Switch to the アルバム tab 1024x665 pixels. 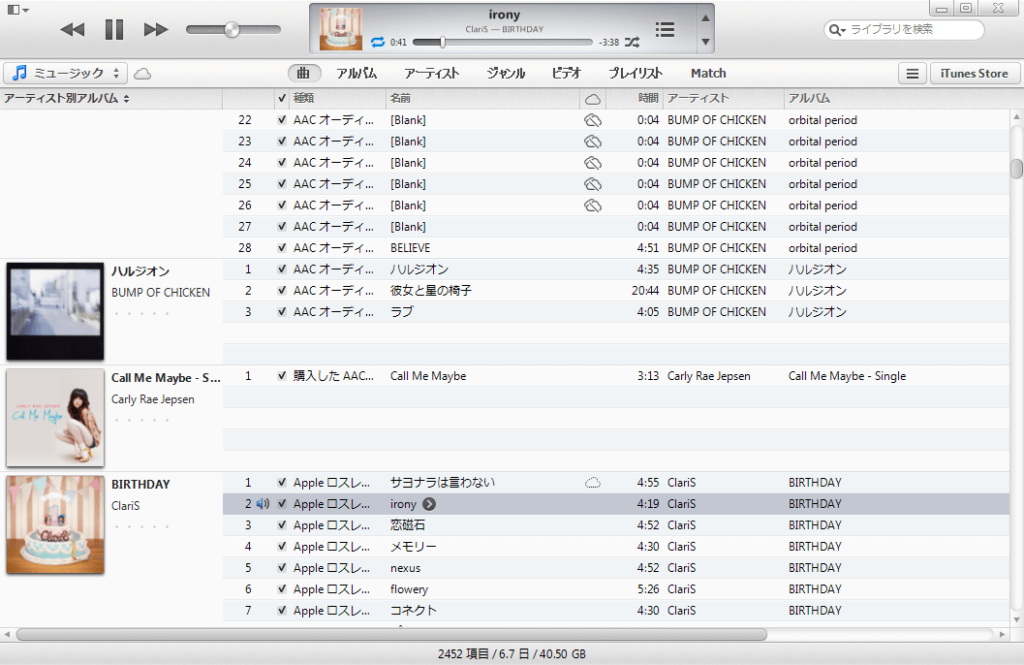[x=357, y=73]
